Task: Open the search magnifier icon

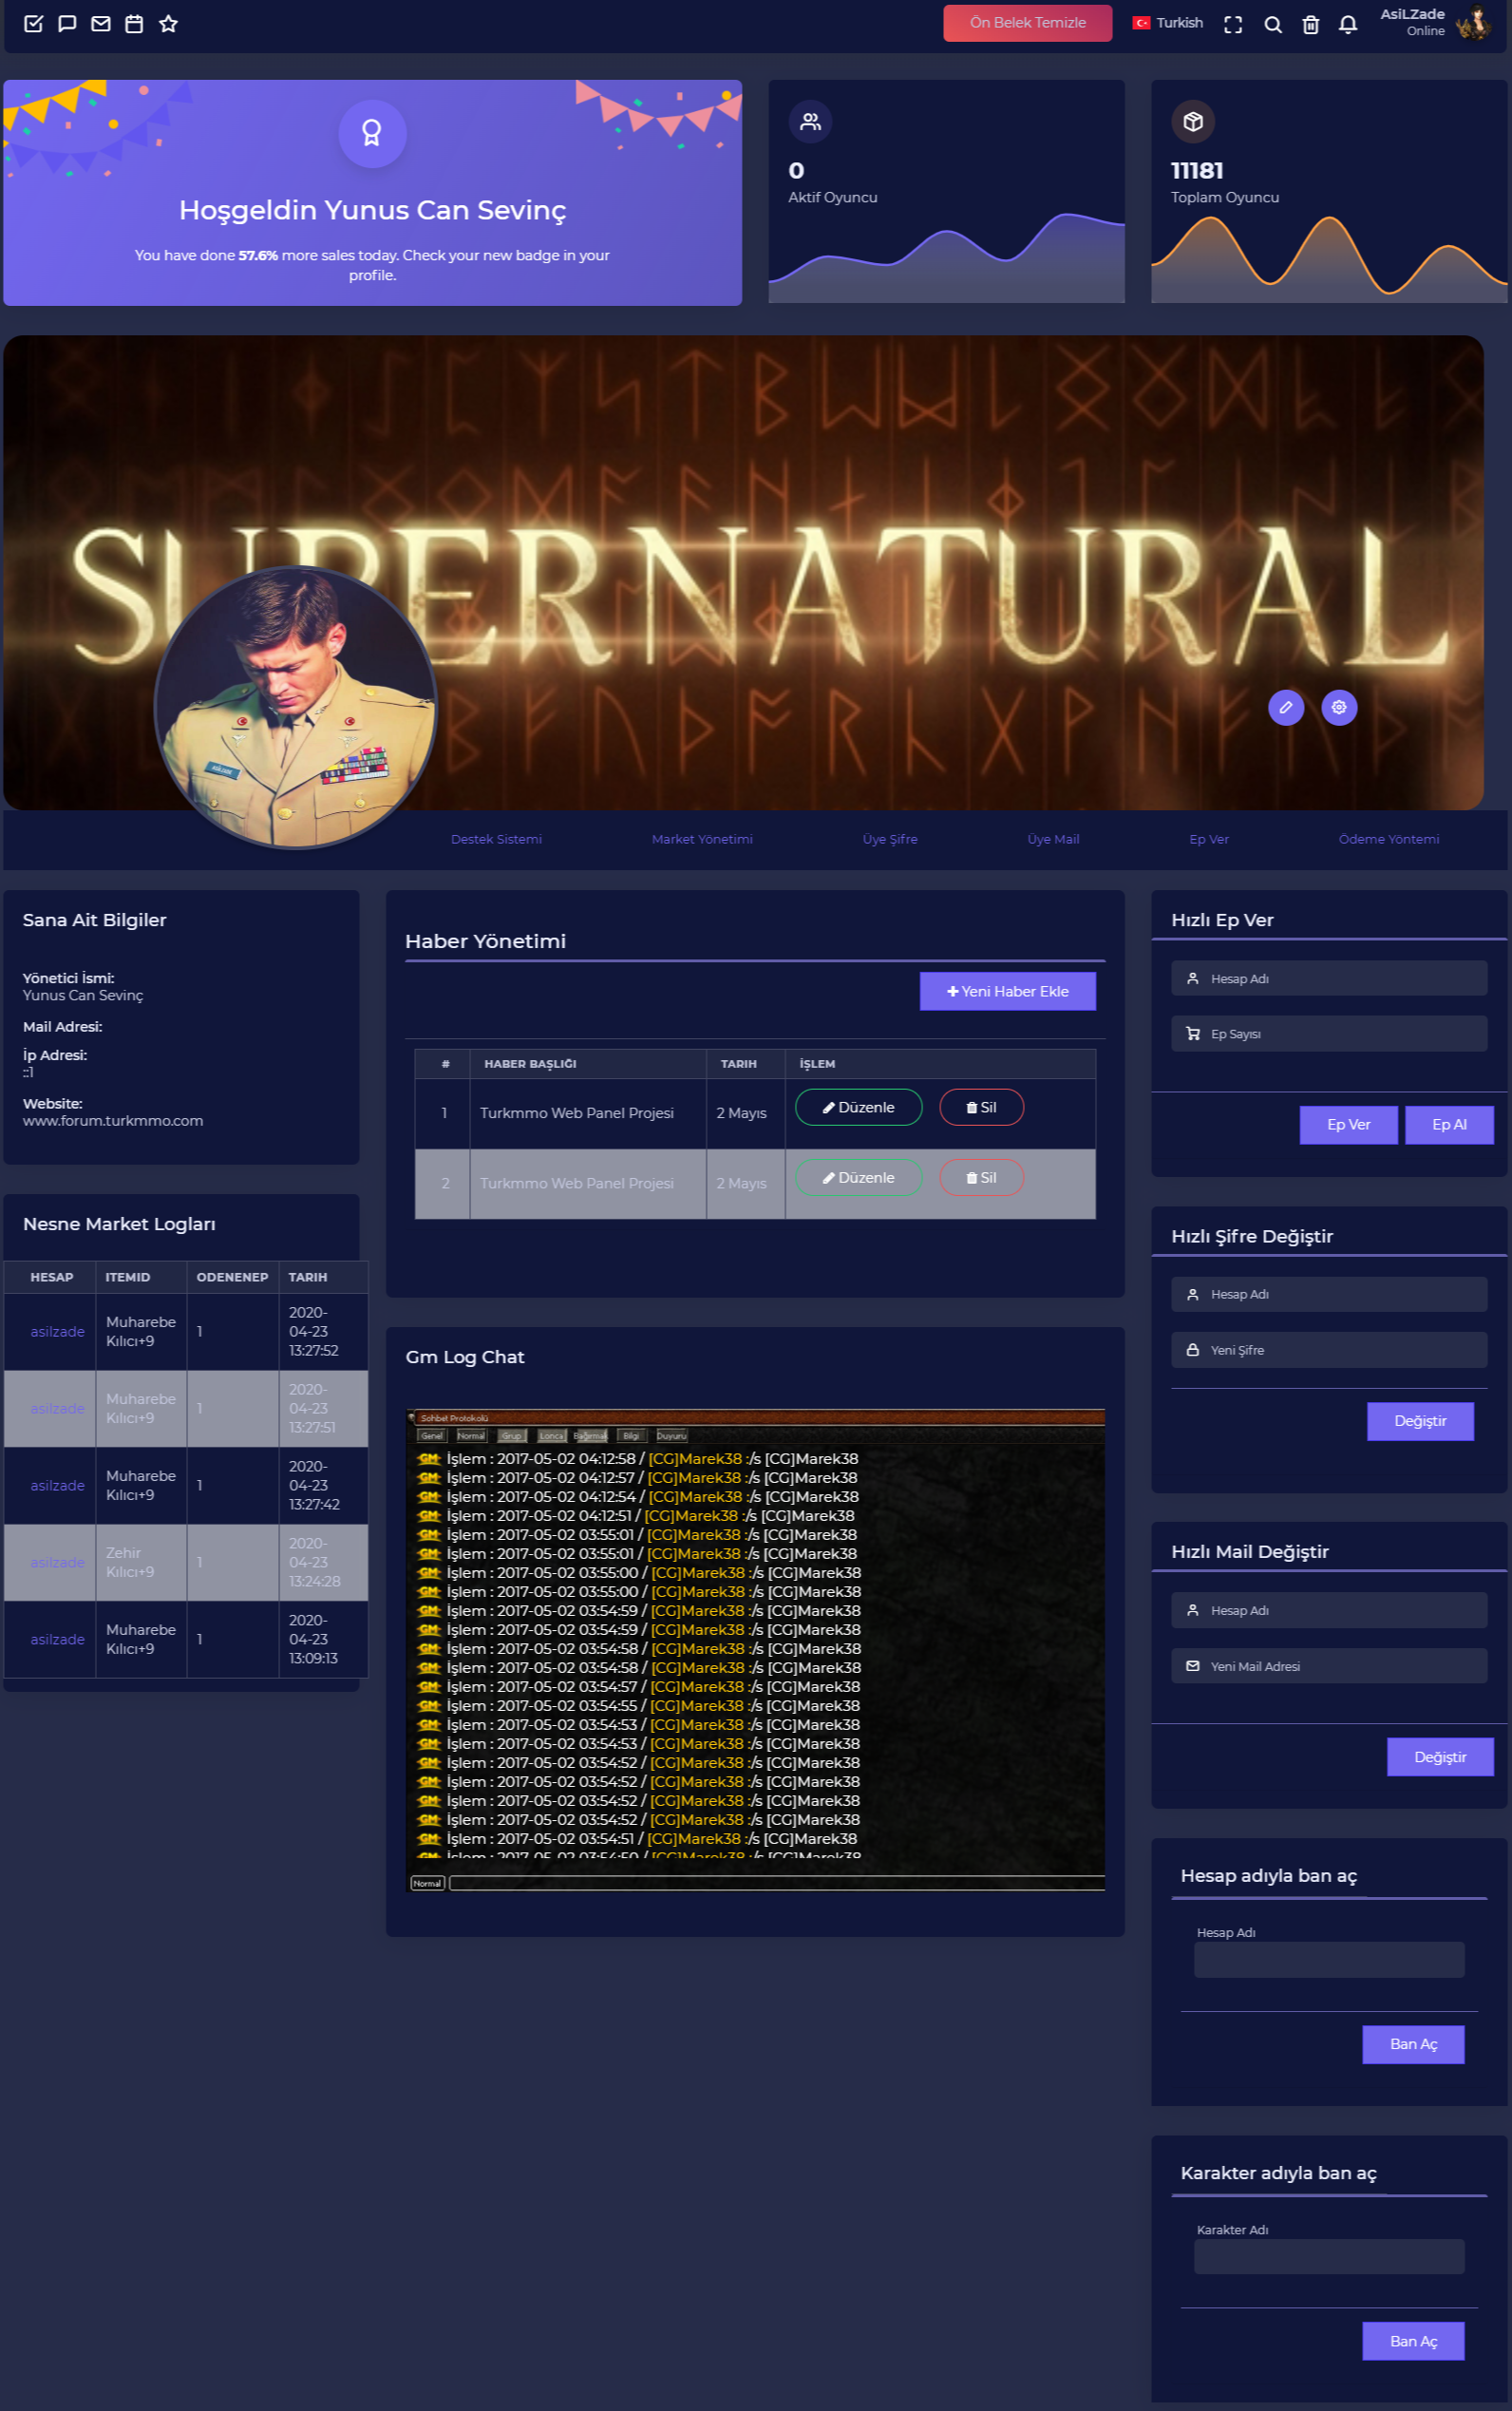Action: pos(1272,25)
